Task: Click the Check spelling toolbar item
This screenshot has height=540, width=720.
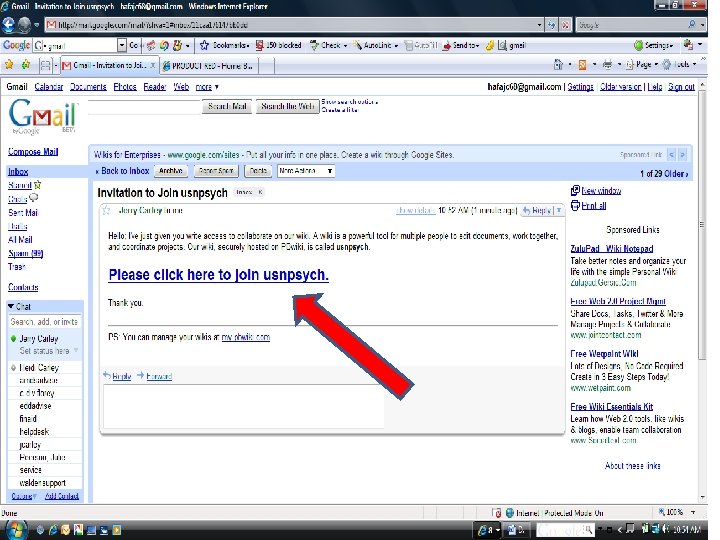Action: (328, 45)
